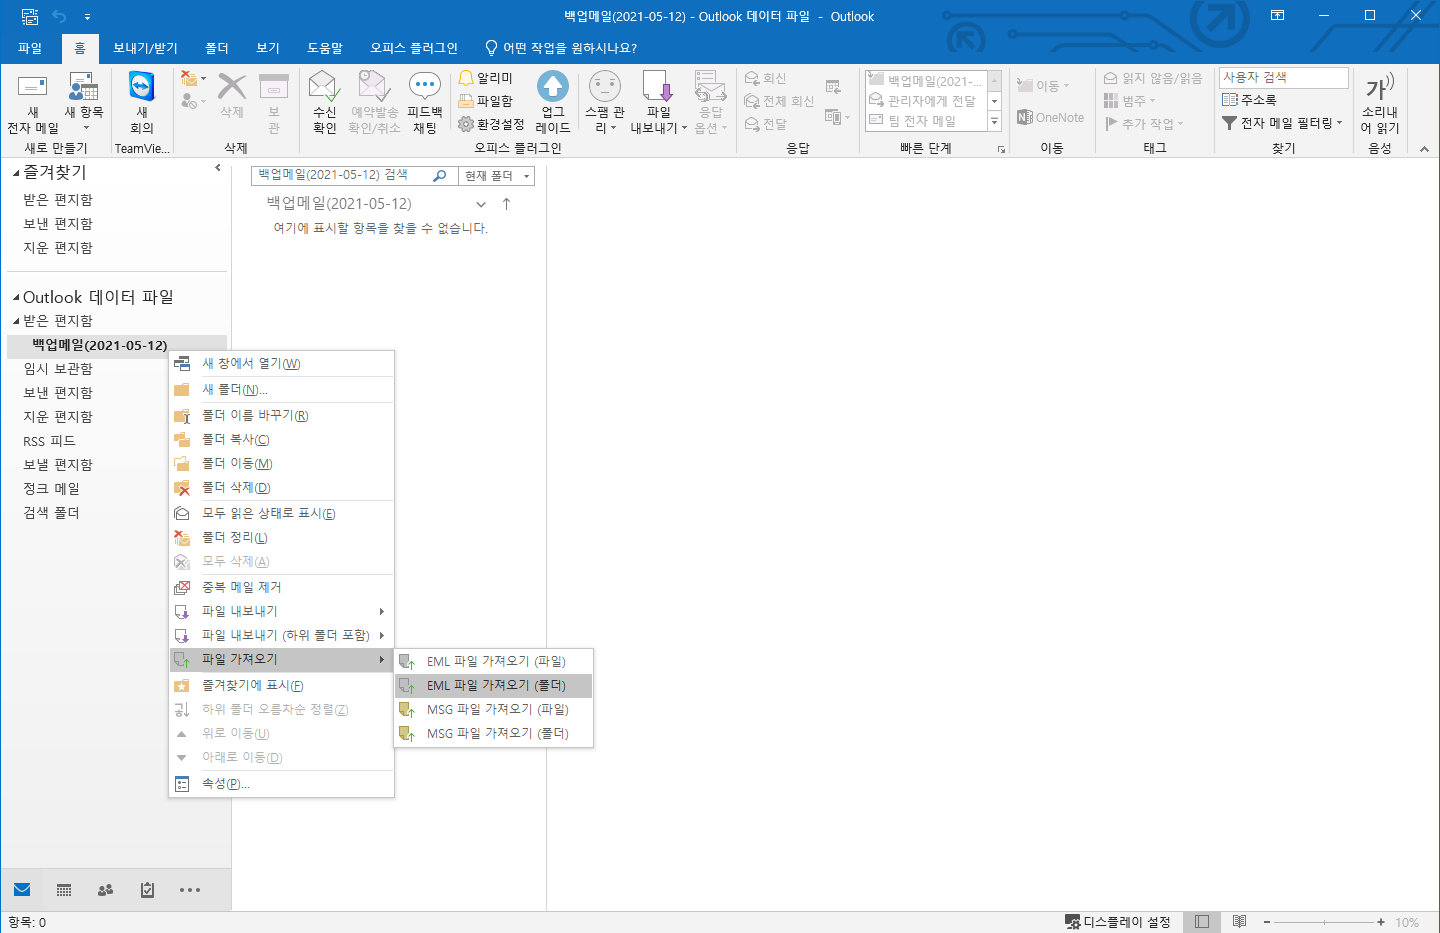Open the 오피스 플러그인 ribbon tab
1440x933 pixels.
click(414, 48)
